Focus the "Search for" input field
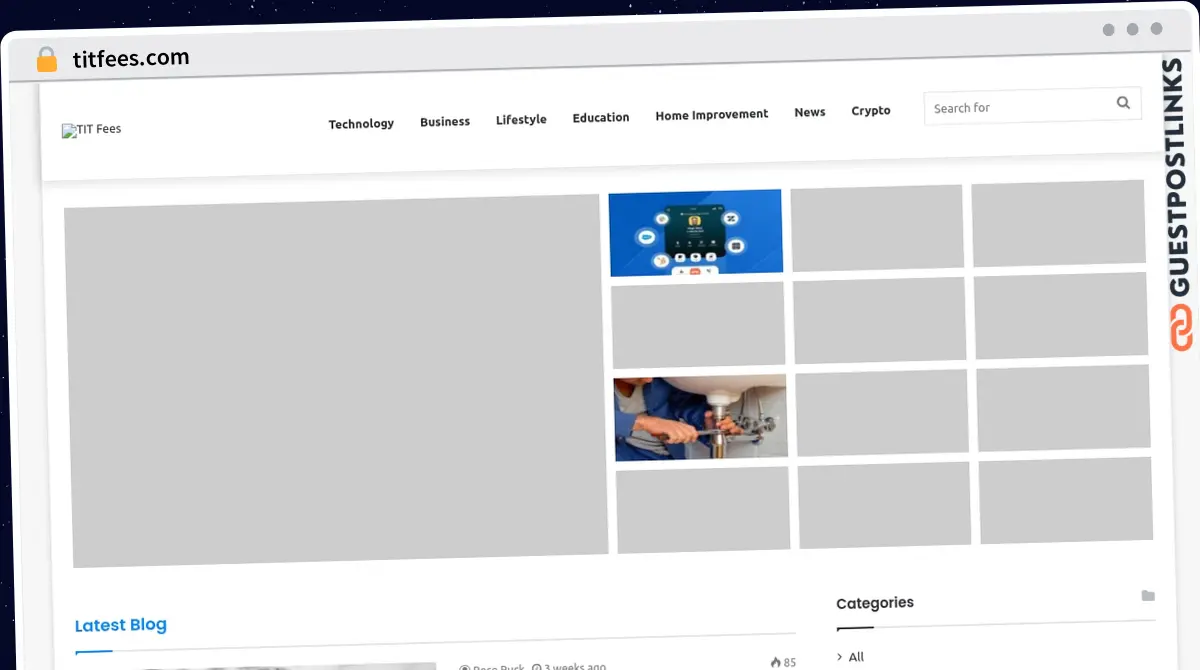Image resolution: width=1200 pixels, height=670 pixels. click(1015, 107)
